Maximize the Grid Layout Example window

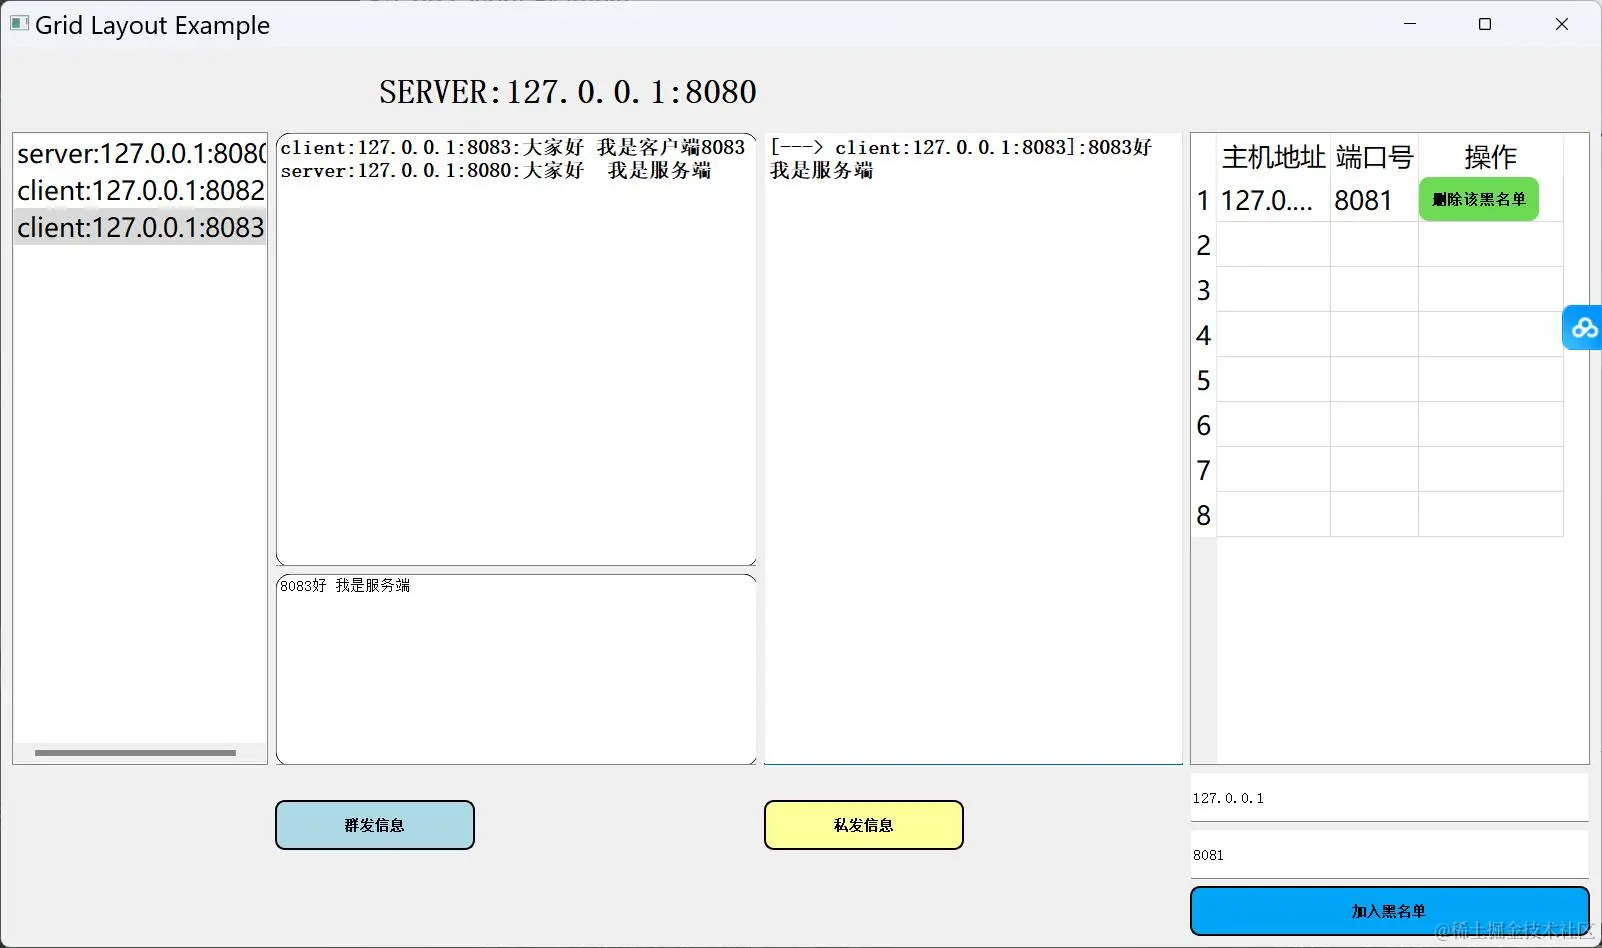[1485, 24]
